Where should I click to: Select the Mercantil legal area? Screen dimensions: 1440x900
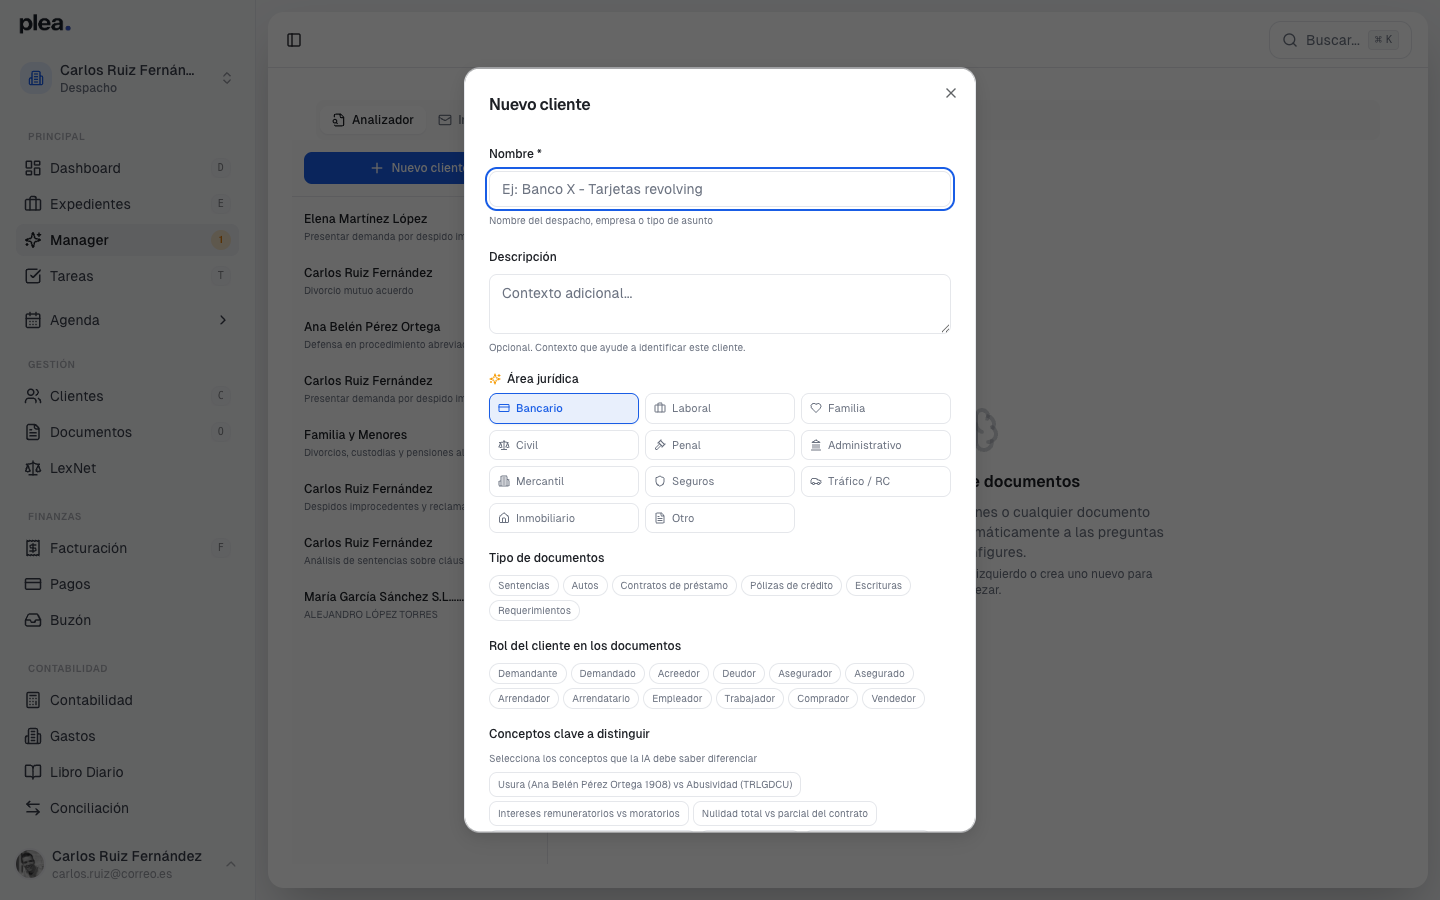[x=564, y=481]
